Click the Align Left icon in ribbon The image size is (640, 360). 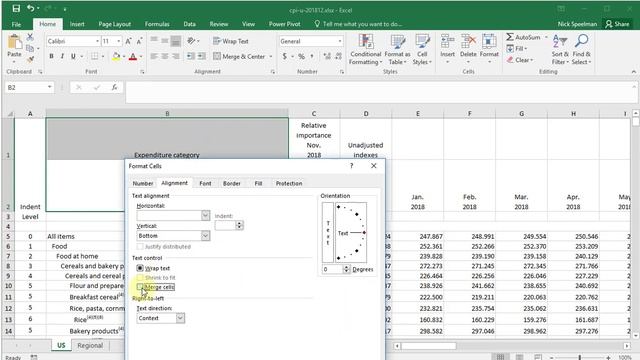pos(154,56)
